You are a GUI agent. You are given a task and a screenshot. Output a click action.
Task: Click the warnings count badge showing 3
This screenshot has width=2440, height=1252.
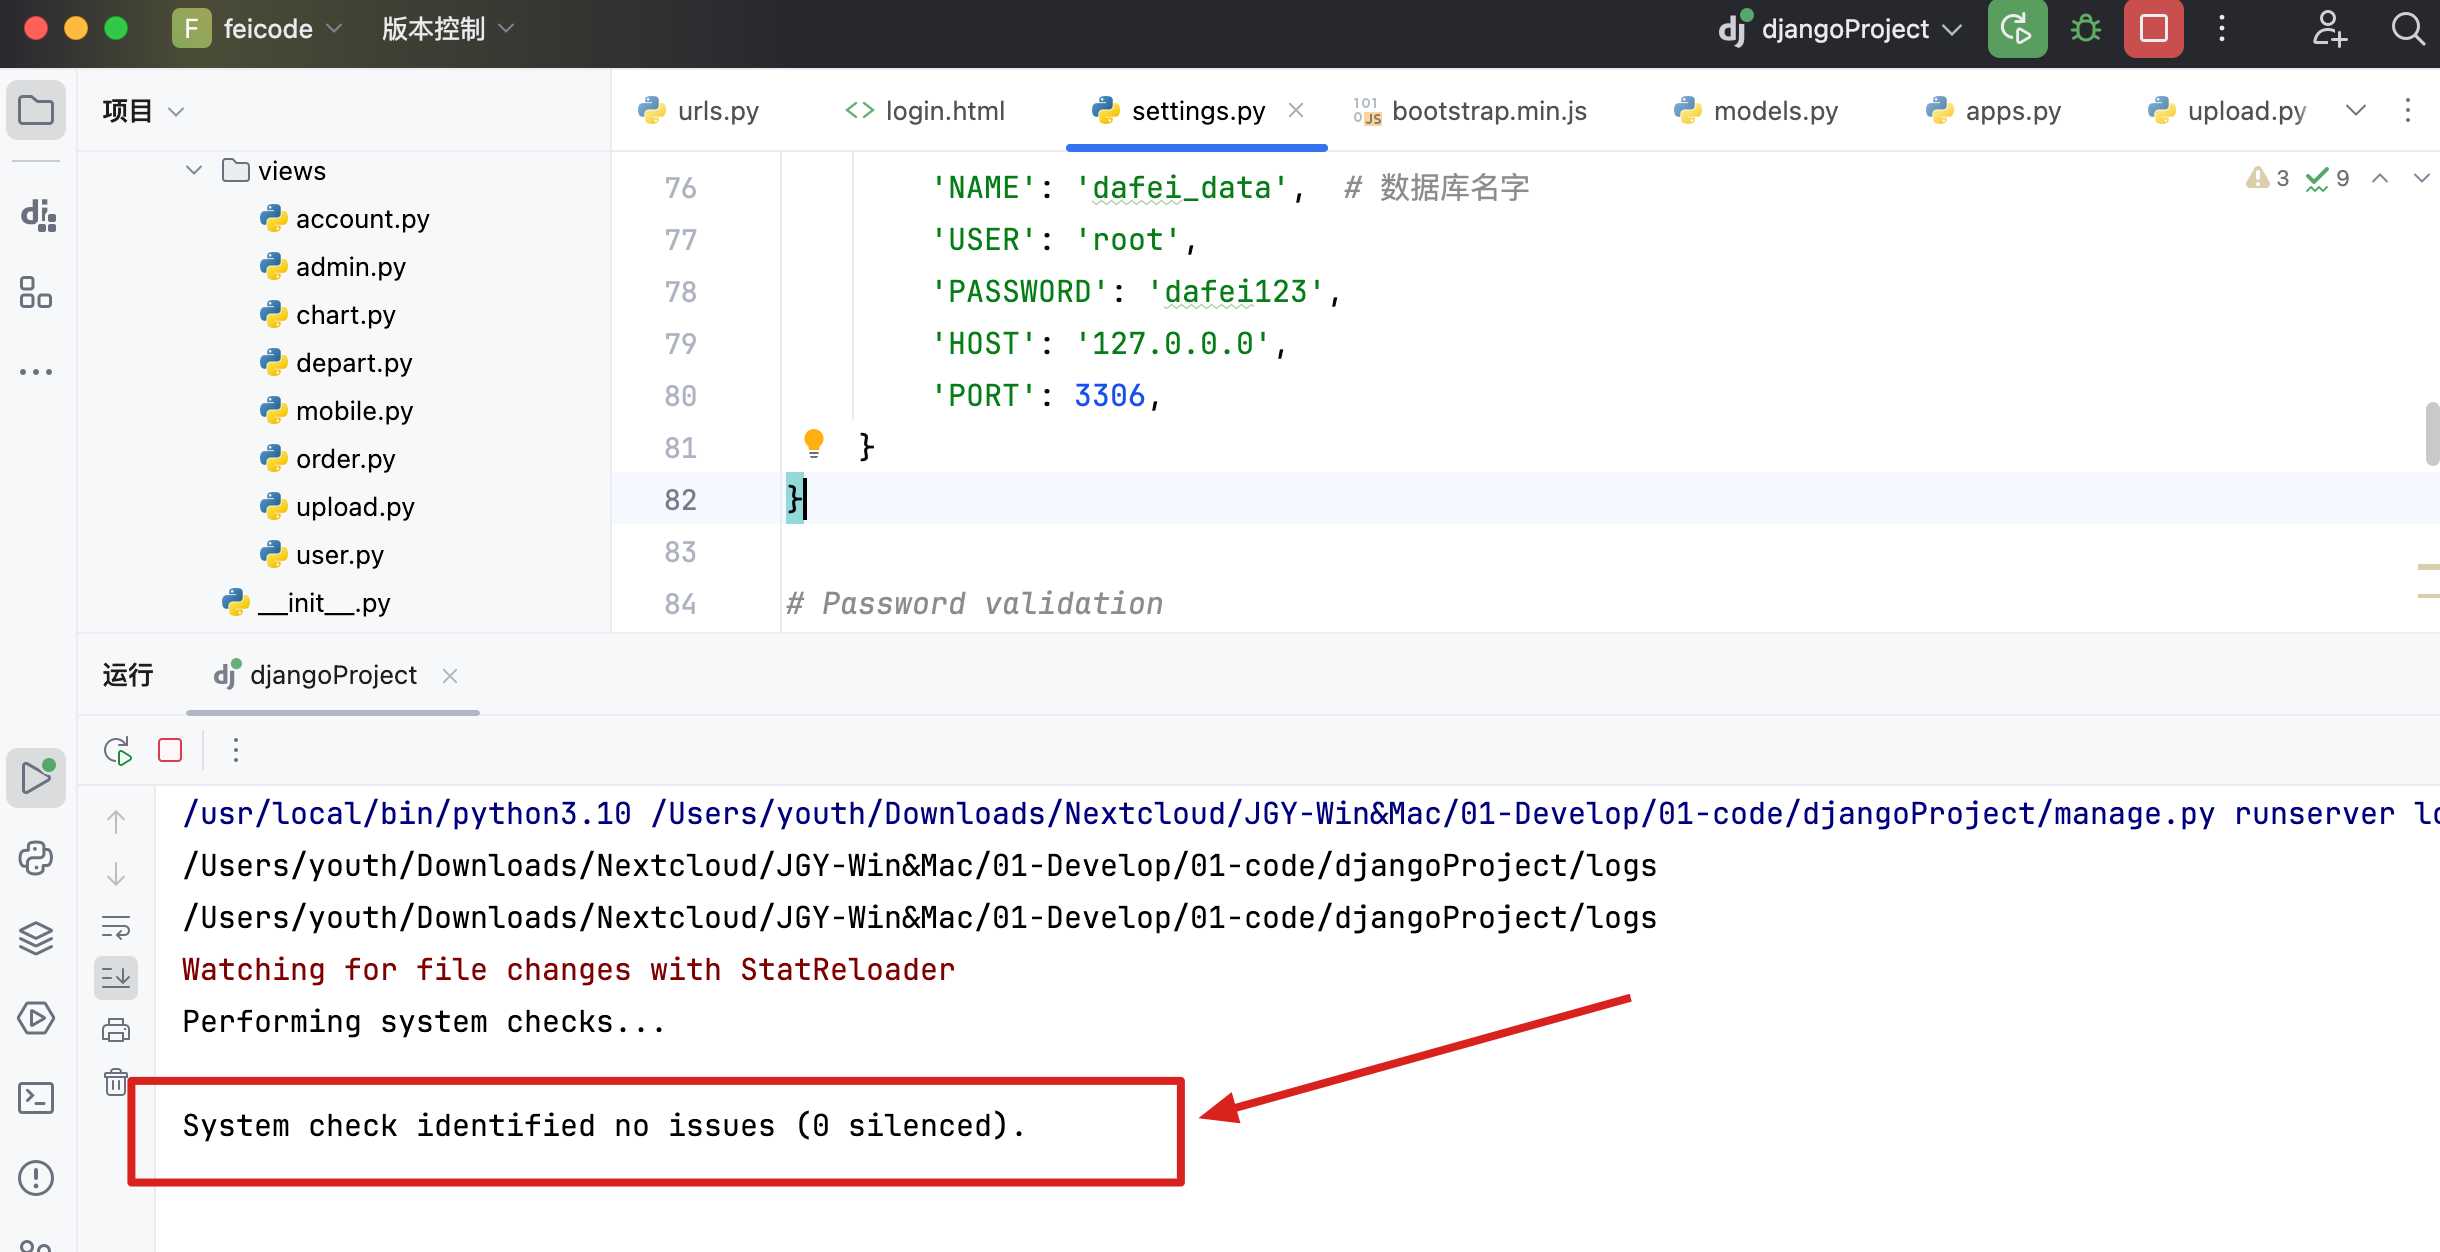point(2268,178)
